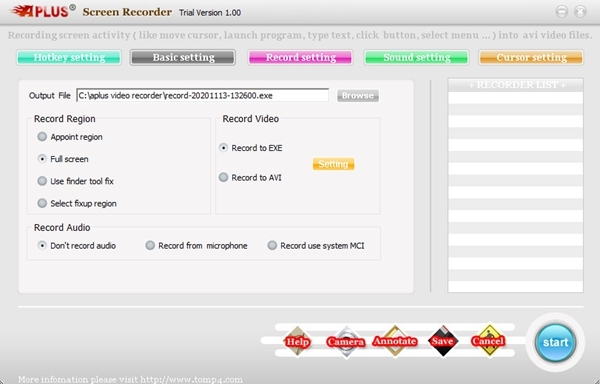Click the Save diamond icon
The height and width of the screenshot is (384, 600).
click(x=442, y=340)
